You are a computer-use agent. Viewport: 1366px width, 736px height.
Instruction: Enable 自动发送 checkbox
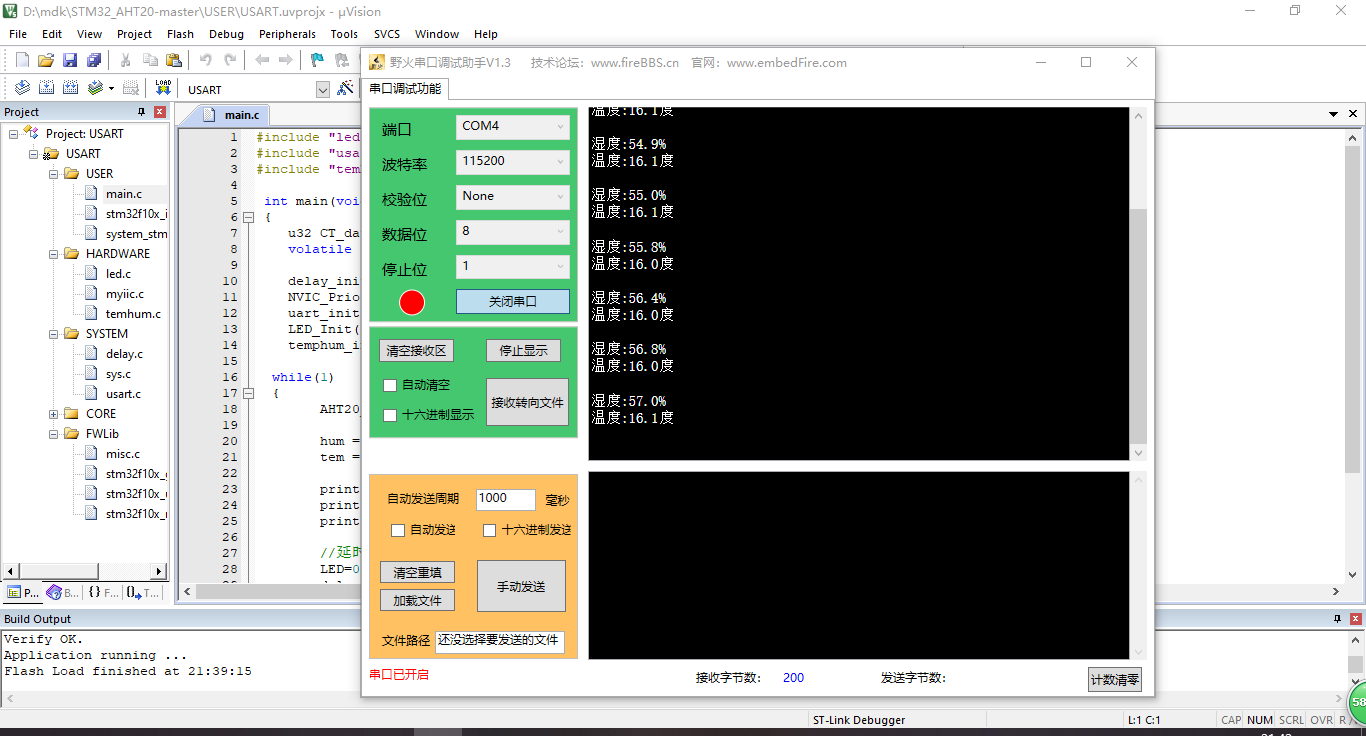398,530
